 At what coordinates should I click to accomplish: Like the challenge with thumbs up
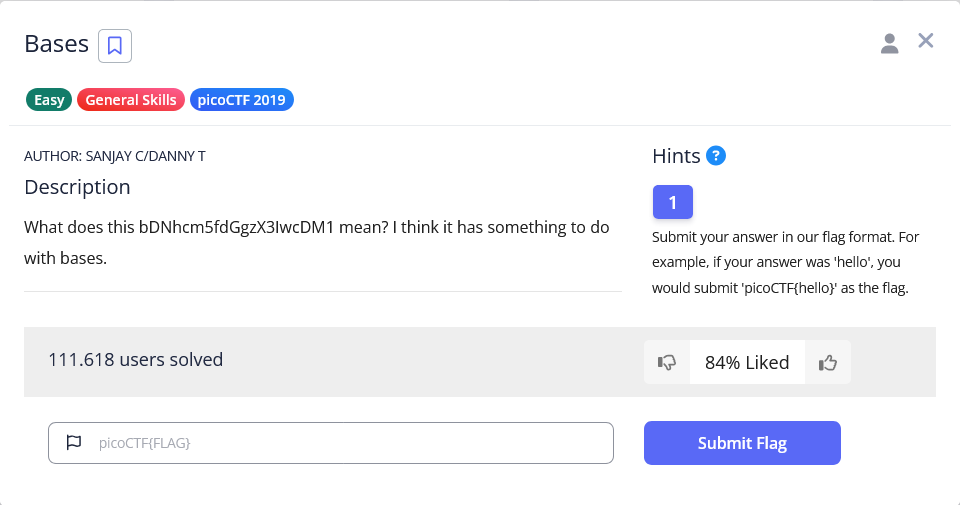click(827, 363)
